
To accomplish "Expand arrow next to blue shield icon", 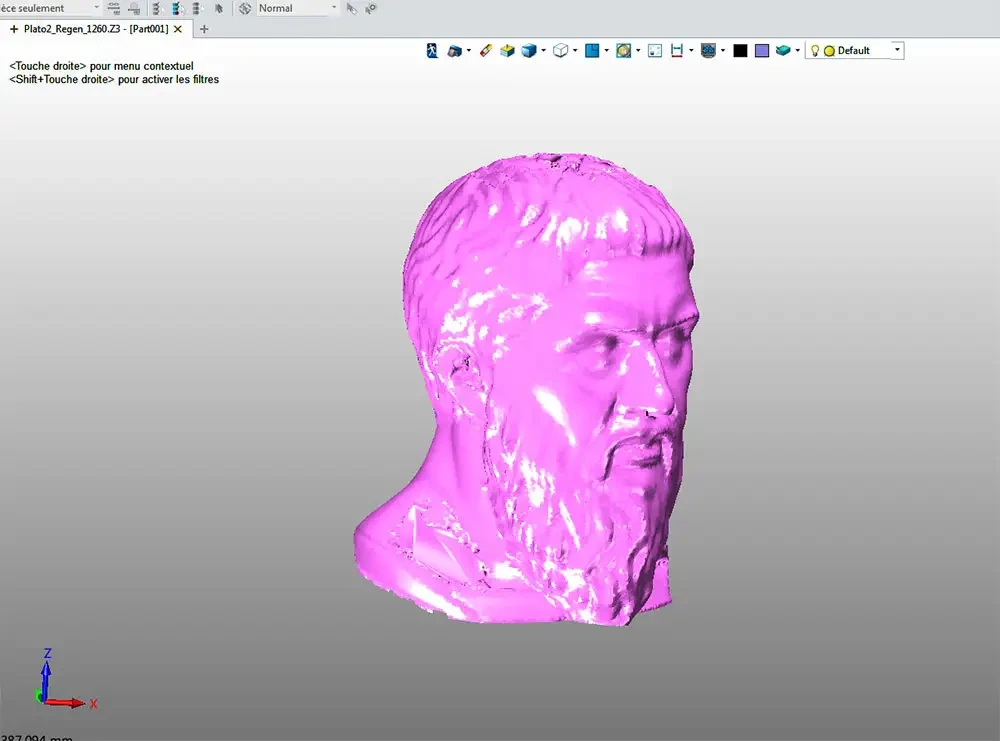I will point(723,50).
